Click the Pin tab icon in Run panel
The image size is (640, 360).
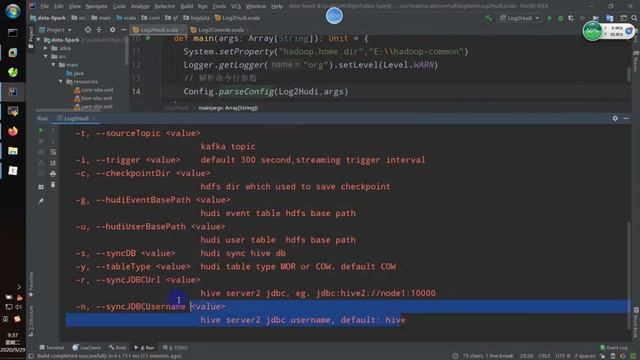41,201
